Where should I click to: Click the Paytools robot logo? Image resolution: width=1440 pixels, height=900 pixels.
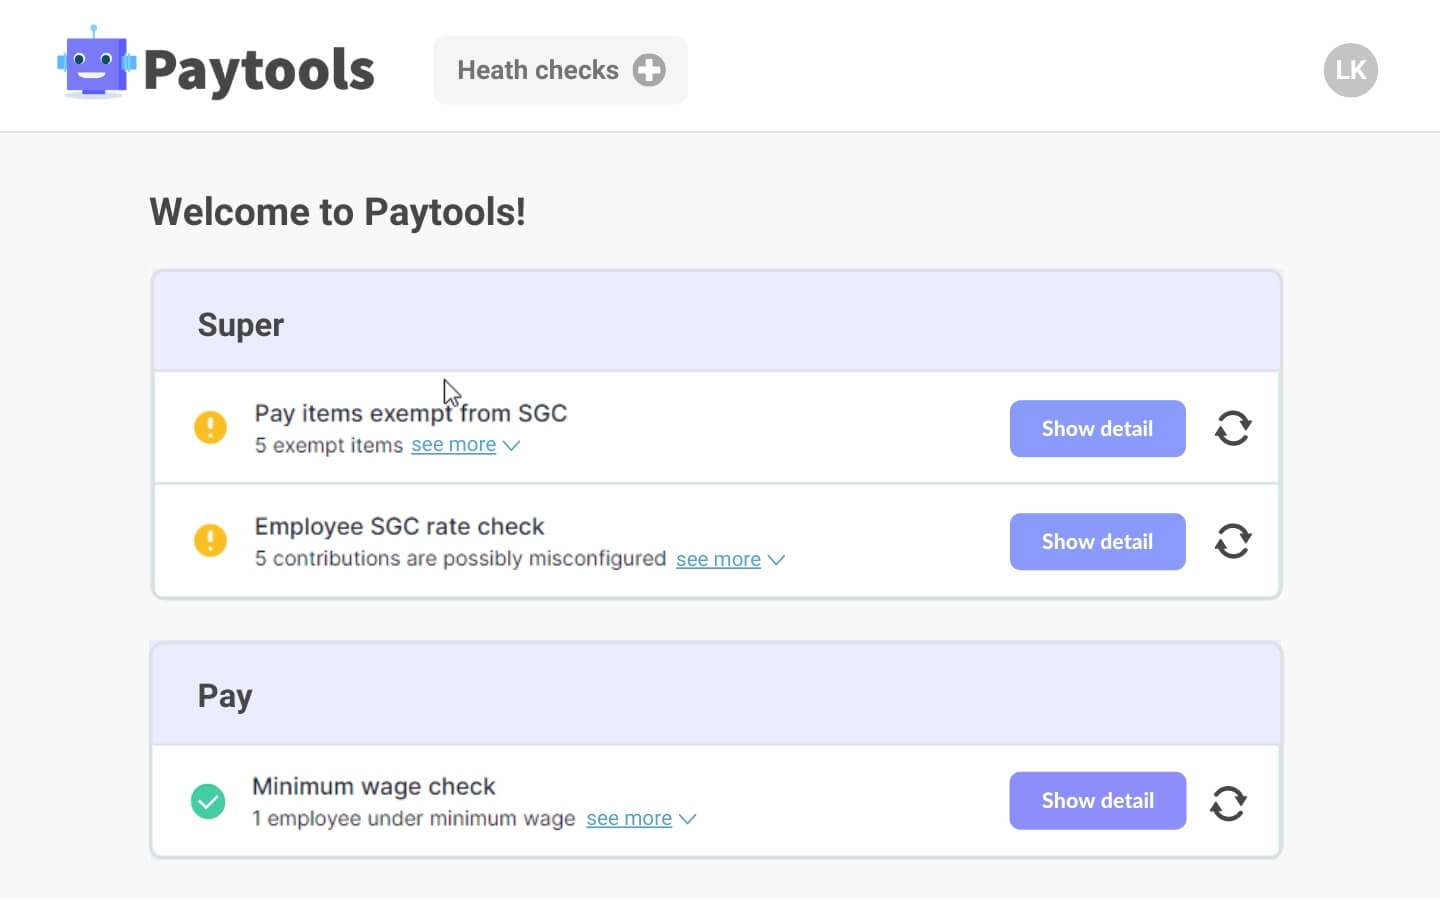pos(94,65)
